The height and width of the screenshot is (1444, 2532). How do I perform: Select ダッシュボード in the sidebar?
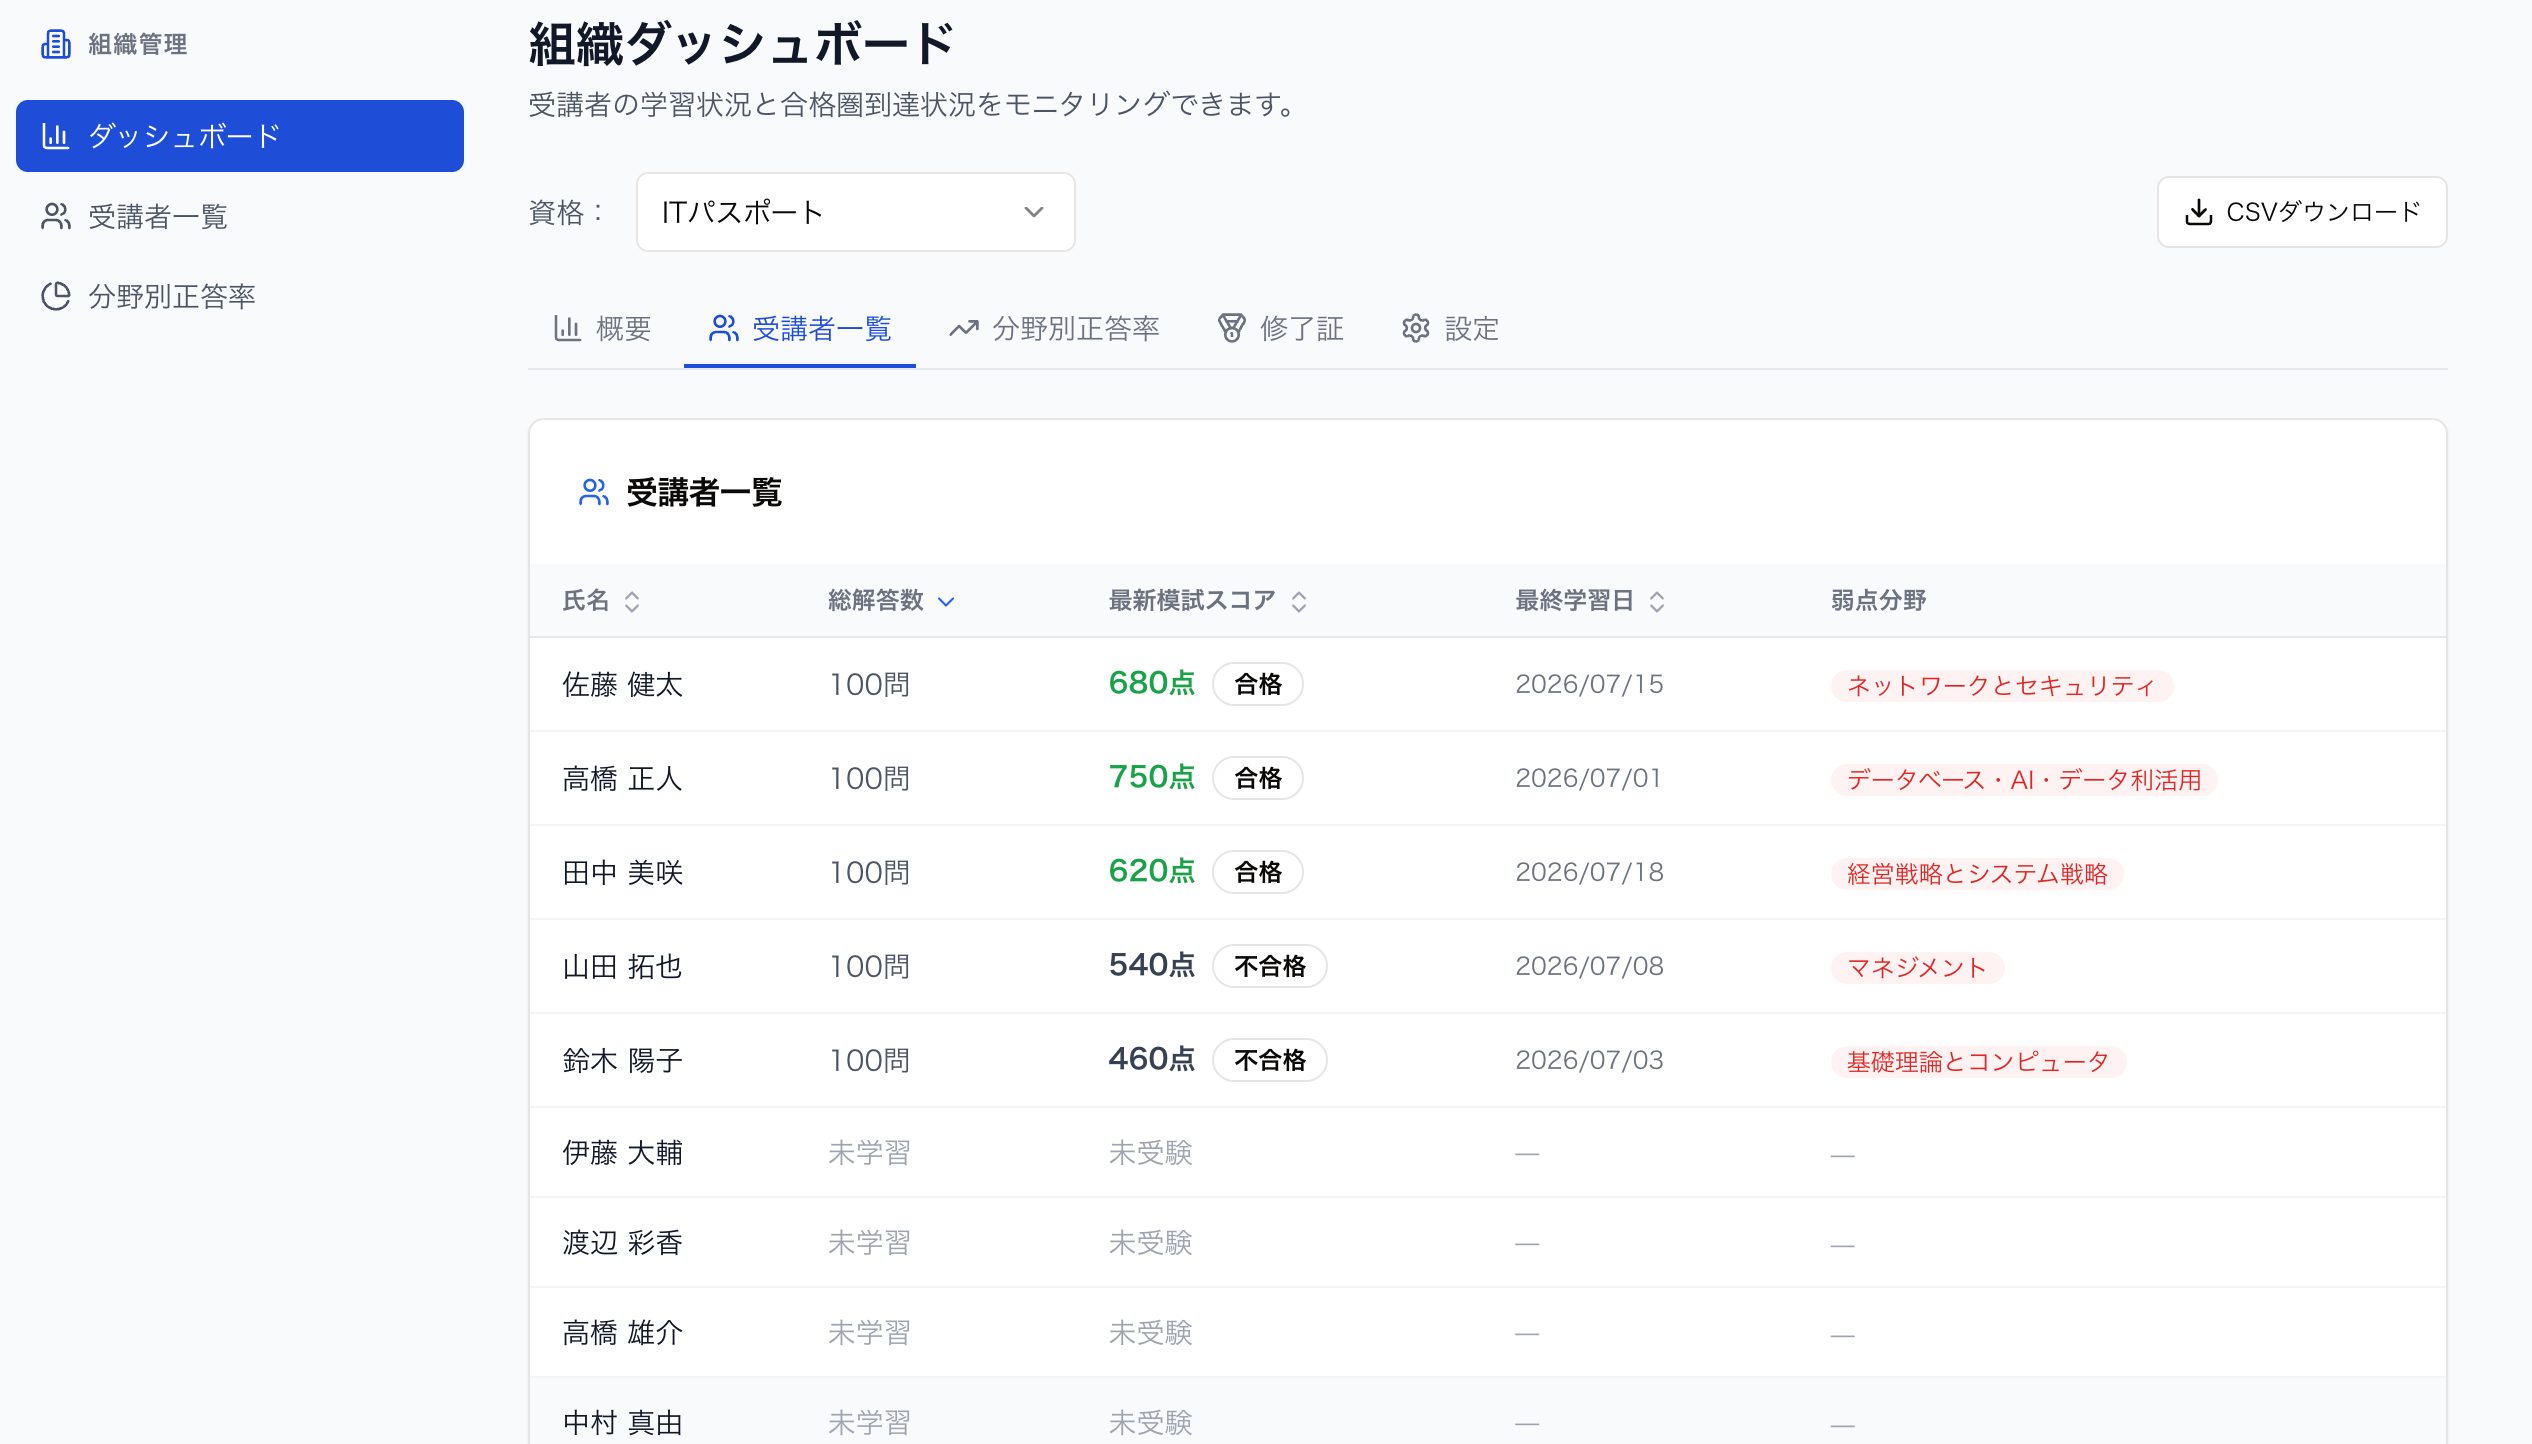tap(240, 136)
